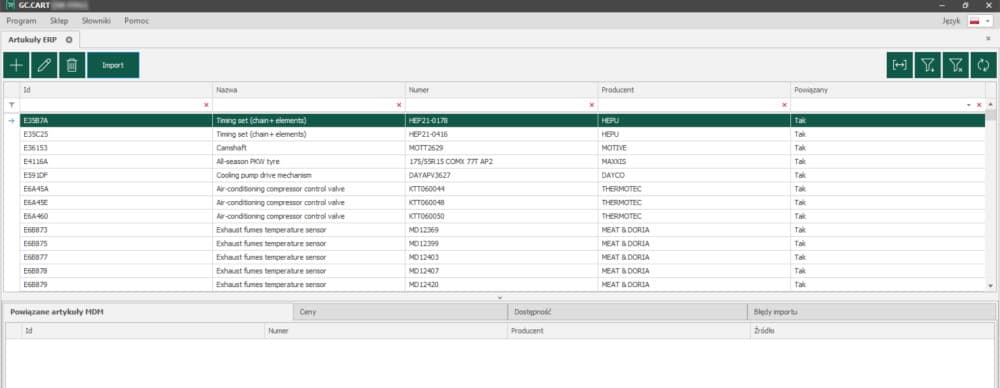Sort by the Nazwa column header
This screenshot has height=388, width=1000.
tap(309, 90)
